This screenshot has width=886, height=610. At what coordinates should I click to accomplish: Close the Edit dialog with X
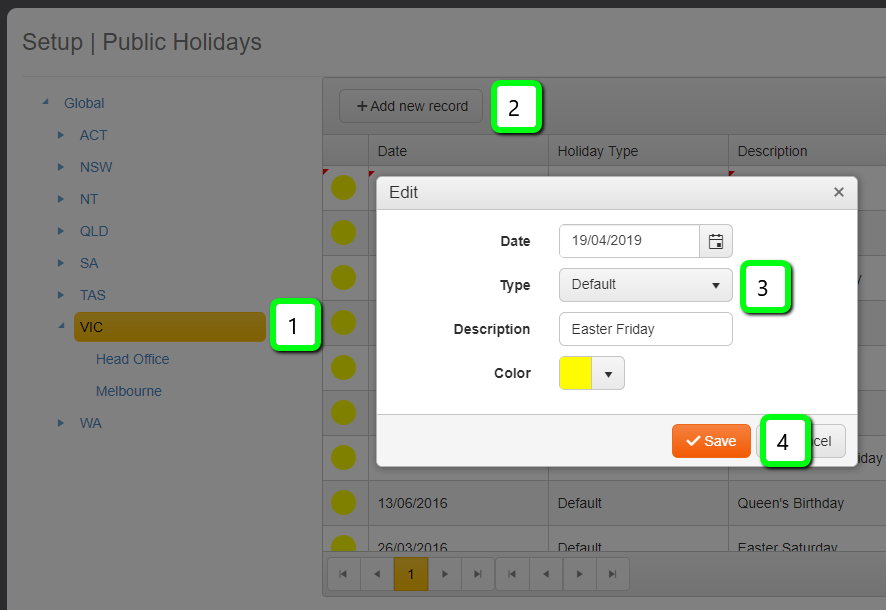click(839, 192)
